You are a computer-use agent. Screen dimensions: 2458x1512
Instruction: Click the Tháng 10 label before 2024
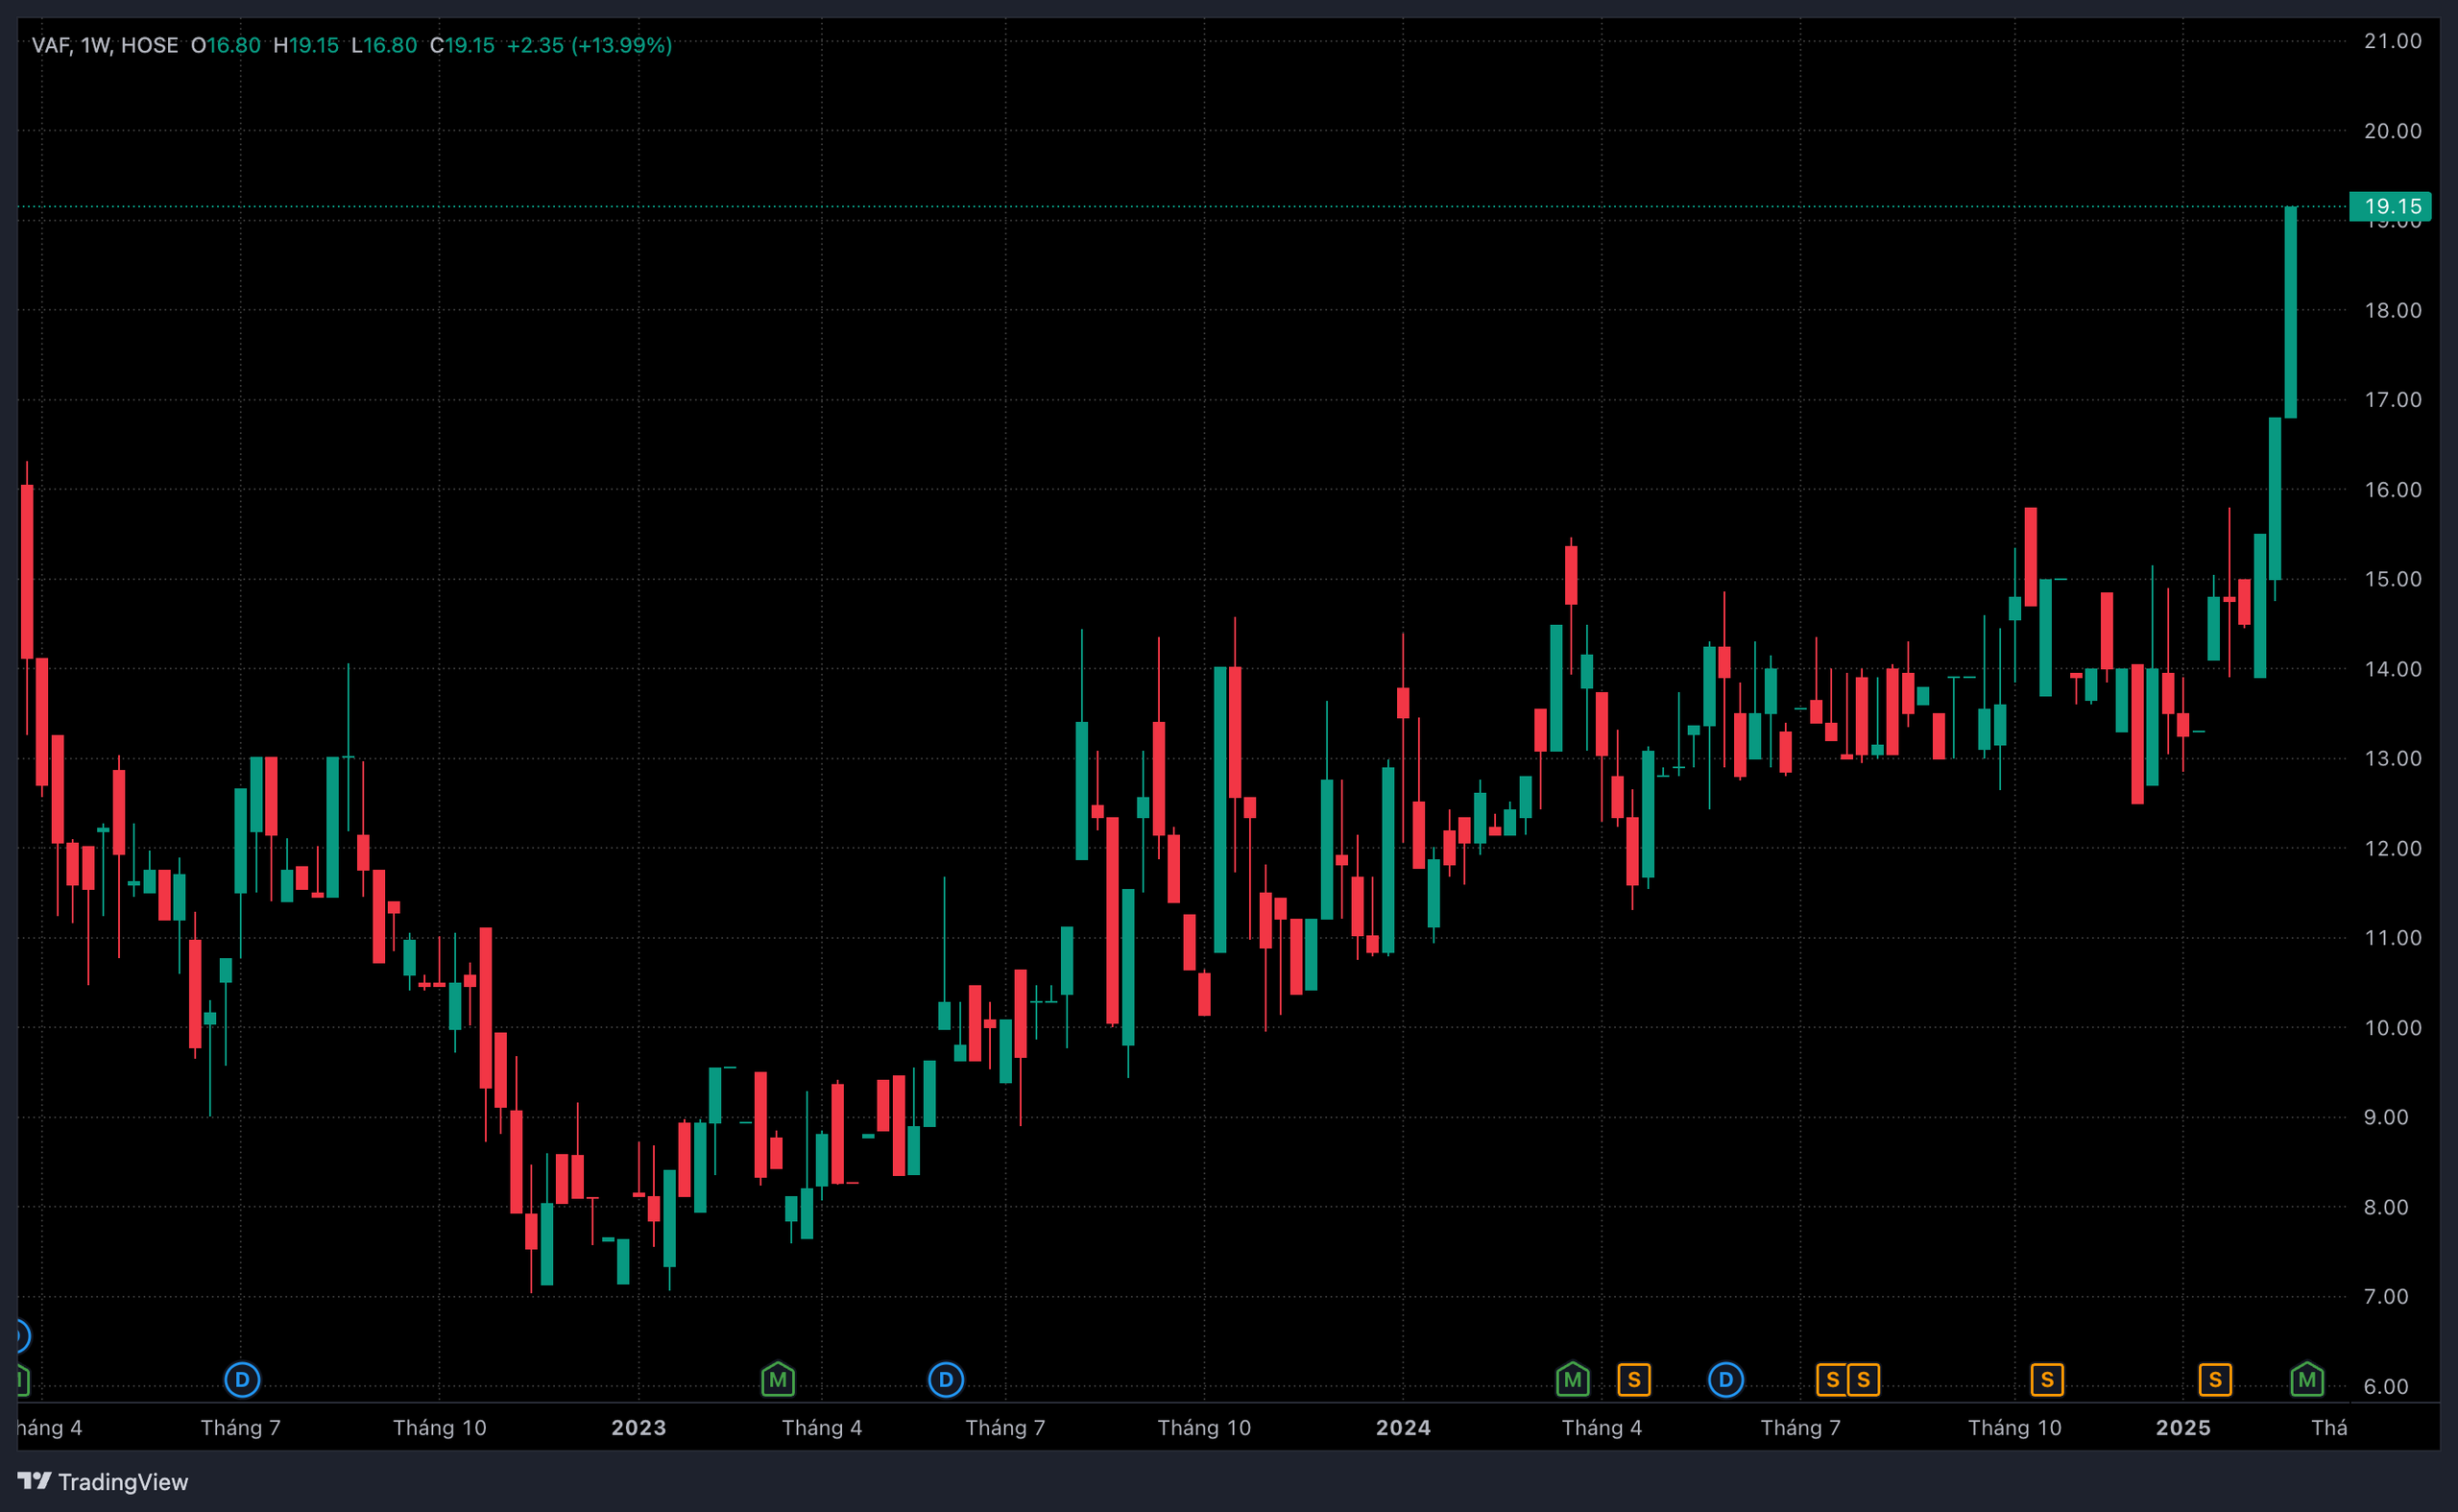click(1204, 1427)
